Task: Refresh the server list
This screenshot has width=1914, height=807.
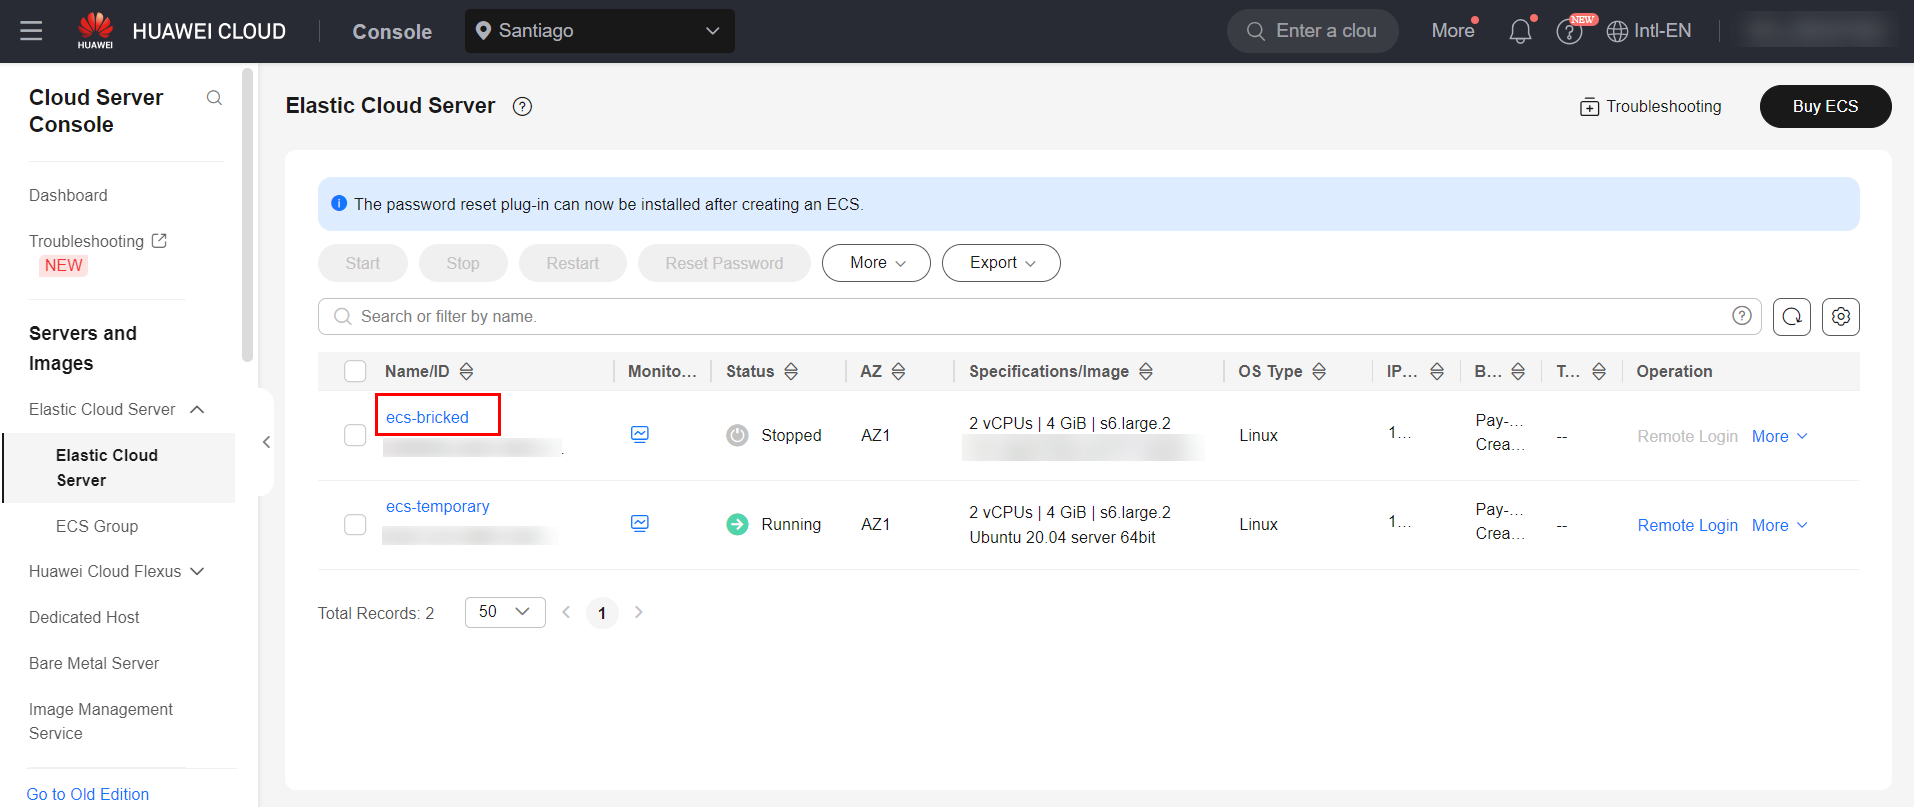Action: point(1791,317)
